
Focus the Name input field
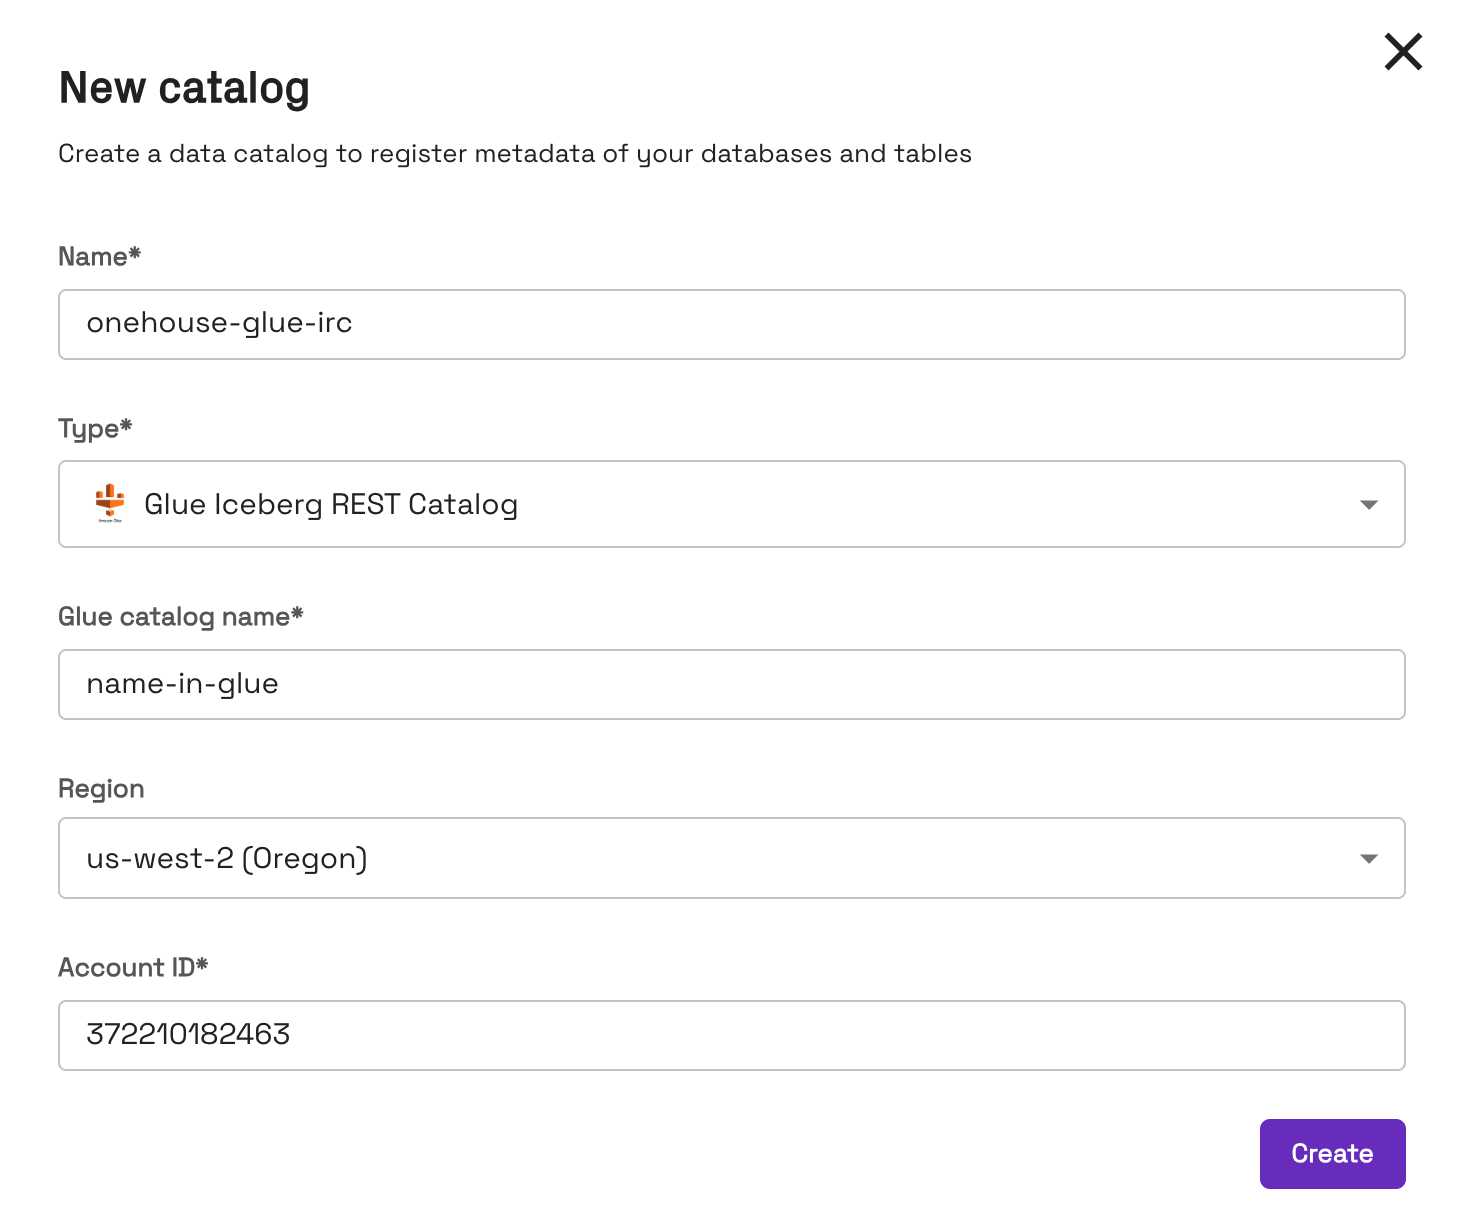click(731, 324)
